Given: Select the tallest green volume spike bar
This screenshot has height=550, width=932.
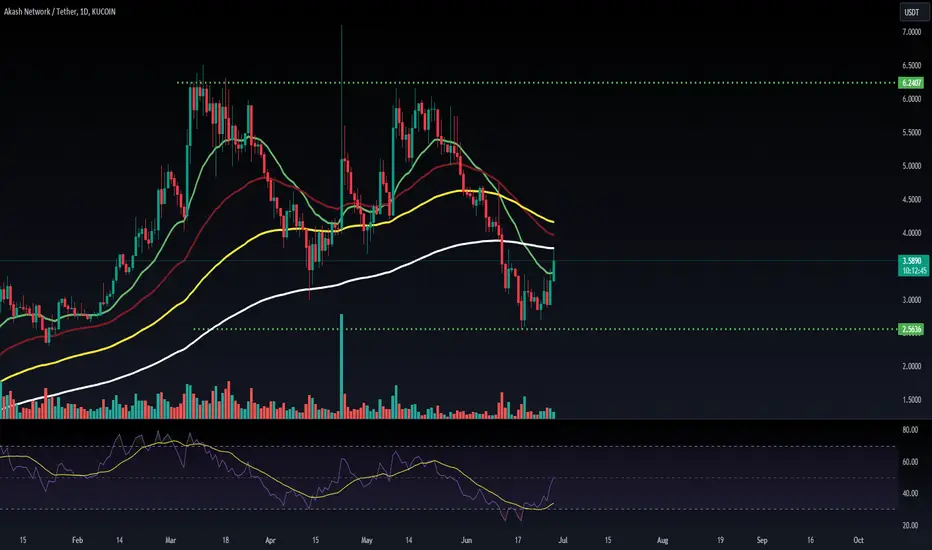Looking at the screenshot, I should 342,366.
